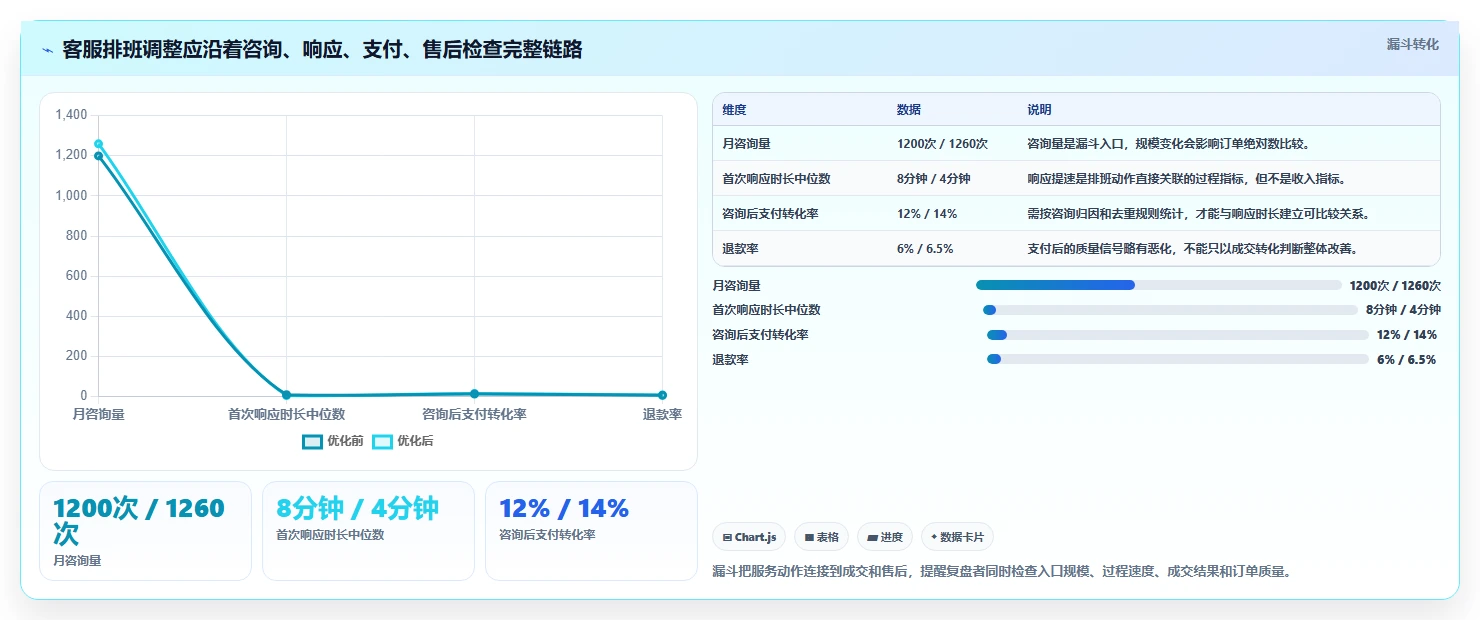The height and width of the screenshot is (620, 1480).
Task: Click the 1200次 / 1260次 value after the progress bar
Action: pos(1395,285)
